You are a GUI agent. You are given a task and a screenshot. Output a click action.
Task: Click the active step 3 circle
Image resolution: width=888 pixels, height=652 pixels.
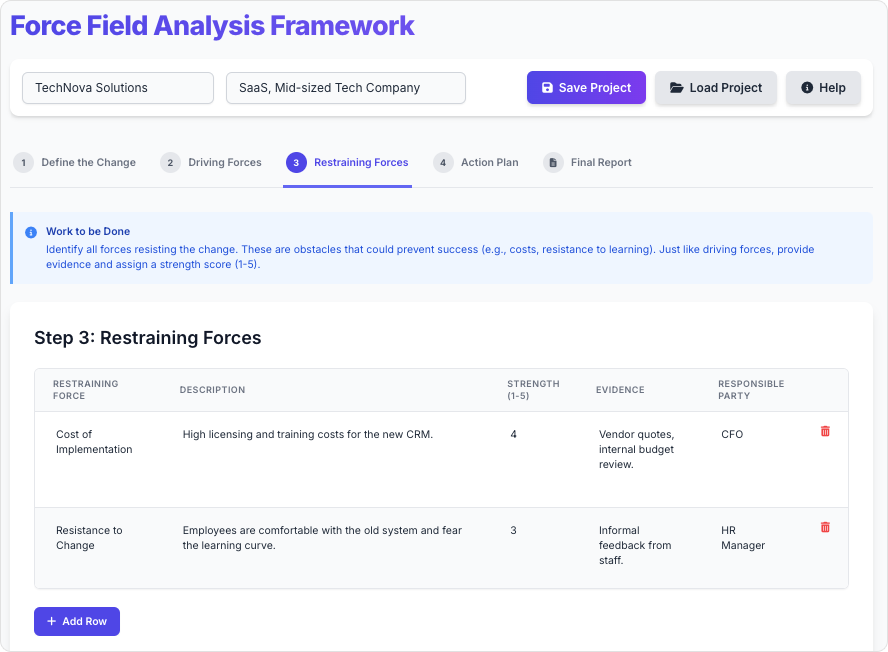[x=296, y=163]
